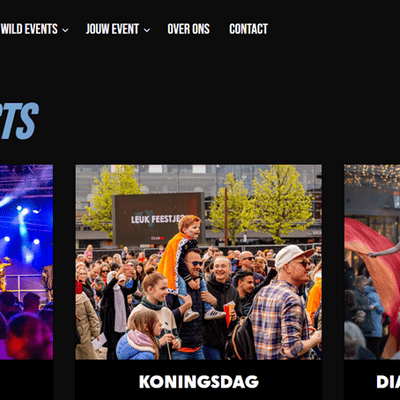Click the KONINGSDAG card title
The image size is (400, 400).
click(199, 382)
